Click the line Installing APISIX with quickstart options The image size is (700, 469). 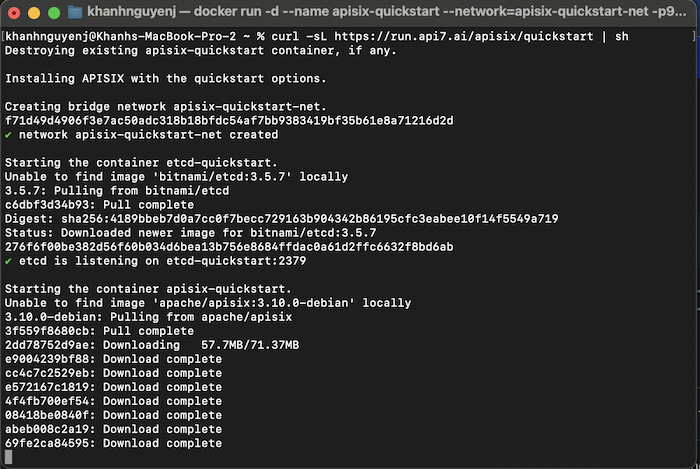(166, 79)
